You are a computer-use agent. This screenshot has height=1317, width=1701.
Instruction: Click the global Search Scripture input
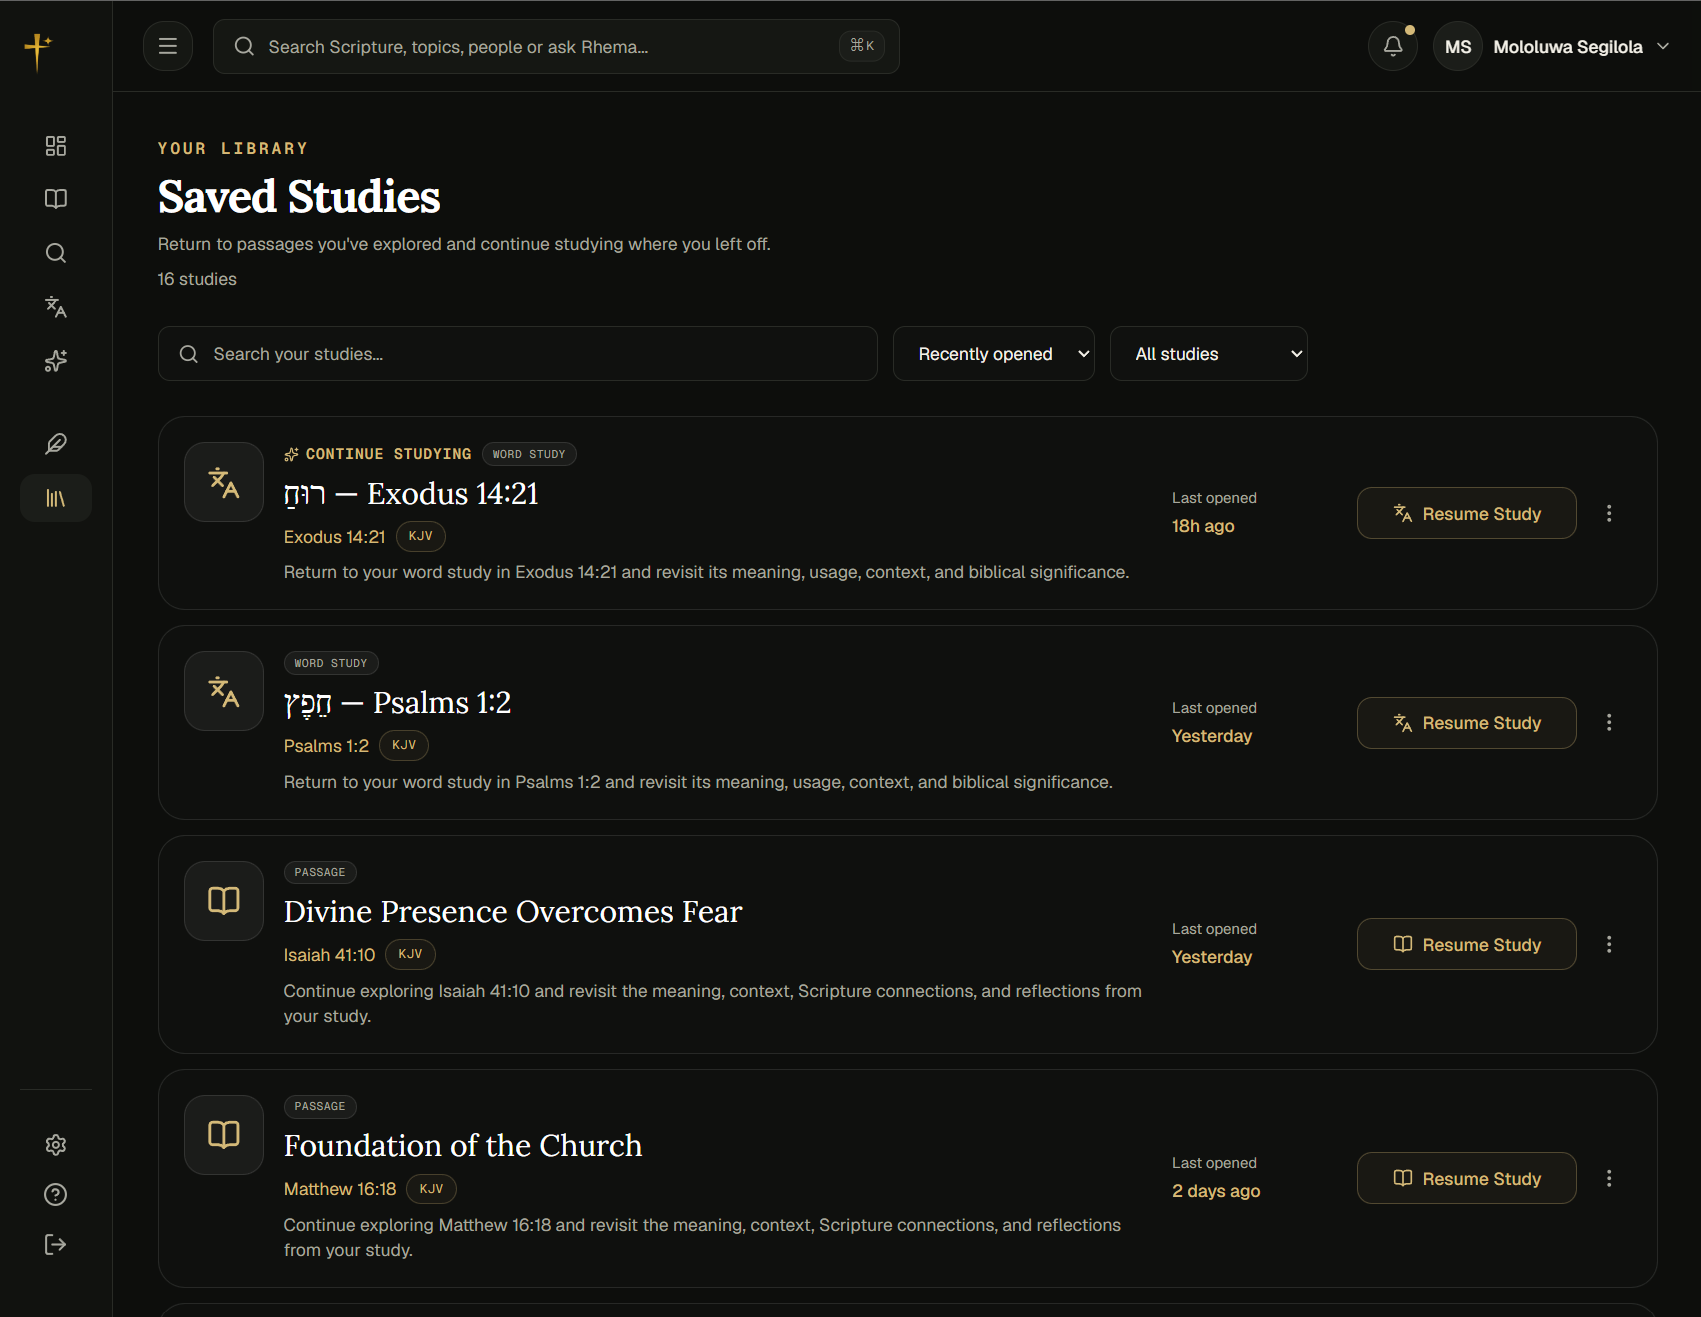(556, 46)
